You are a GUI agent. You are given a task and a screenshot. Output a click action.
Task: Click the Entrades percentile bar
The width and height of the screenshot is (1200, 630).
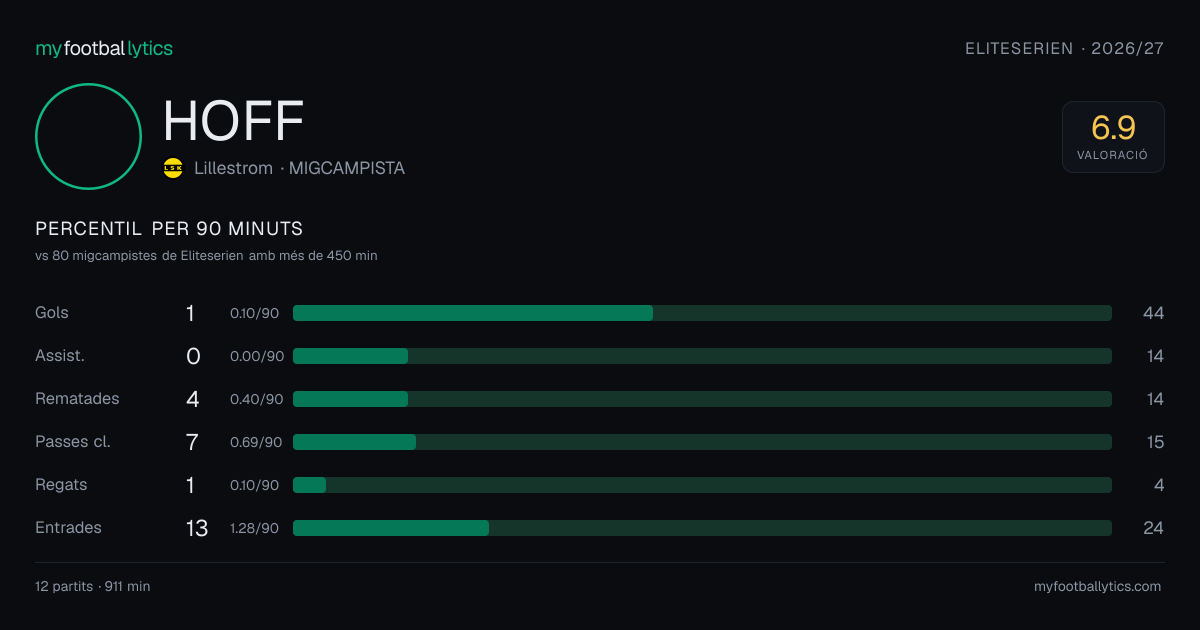click(702, 528)
